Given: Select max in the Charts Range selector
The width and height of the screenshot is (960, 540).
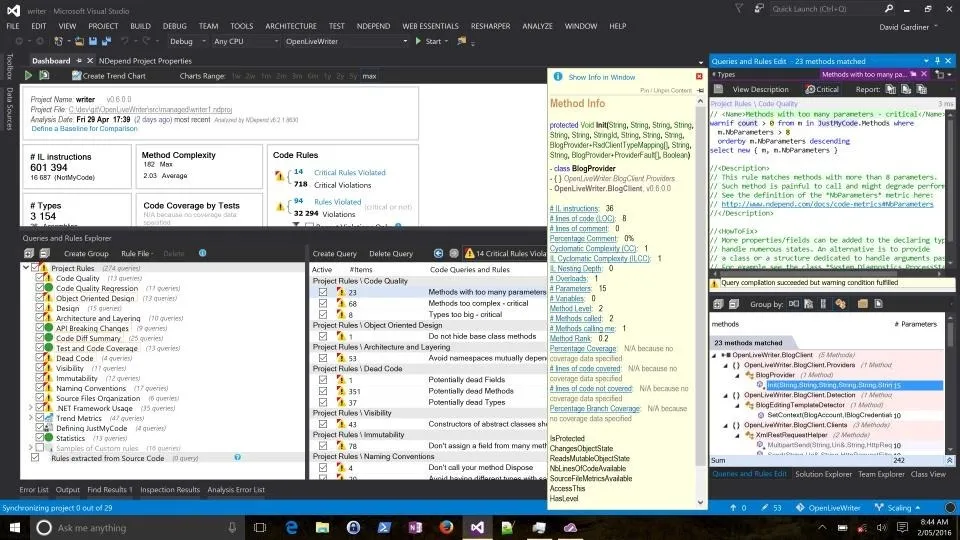Looking at the screenshot, I should (x=369, y=76).
